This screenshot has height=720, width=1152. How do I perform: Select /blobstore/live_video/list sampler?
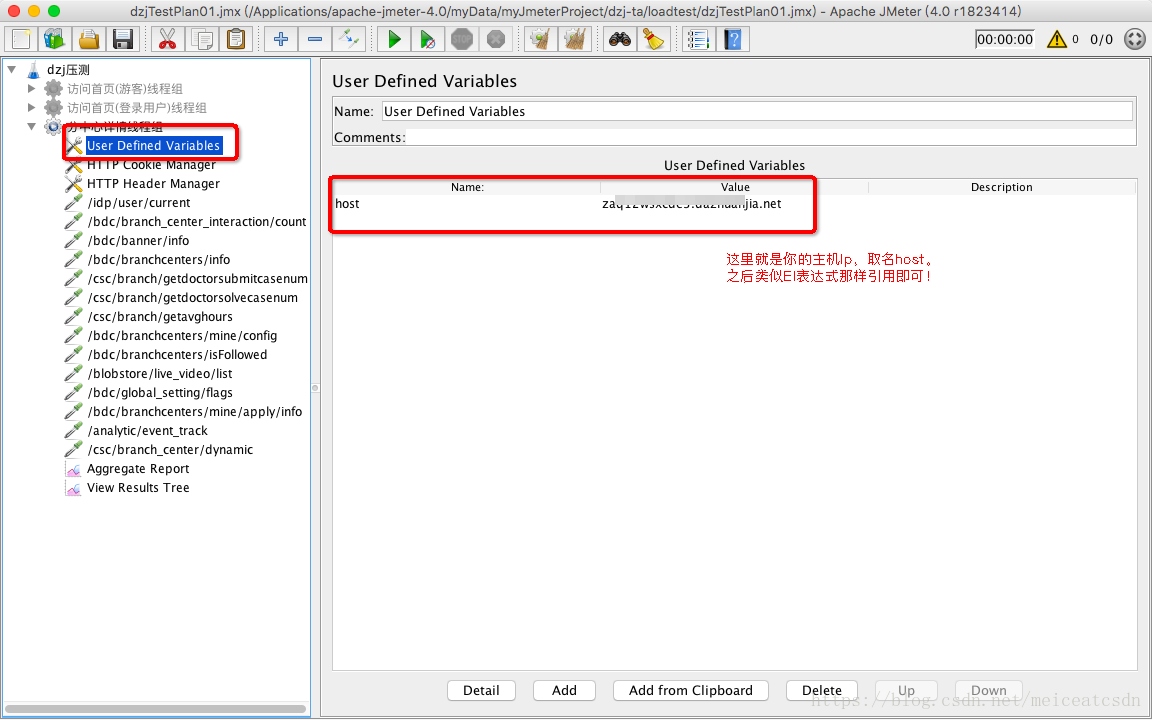[160, 374]
